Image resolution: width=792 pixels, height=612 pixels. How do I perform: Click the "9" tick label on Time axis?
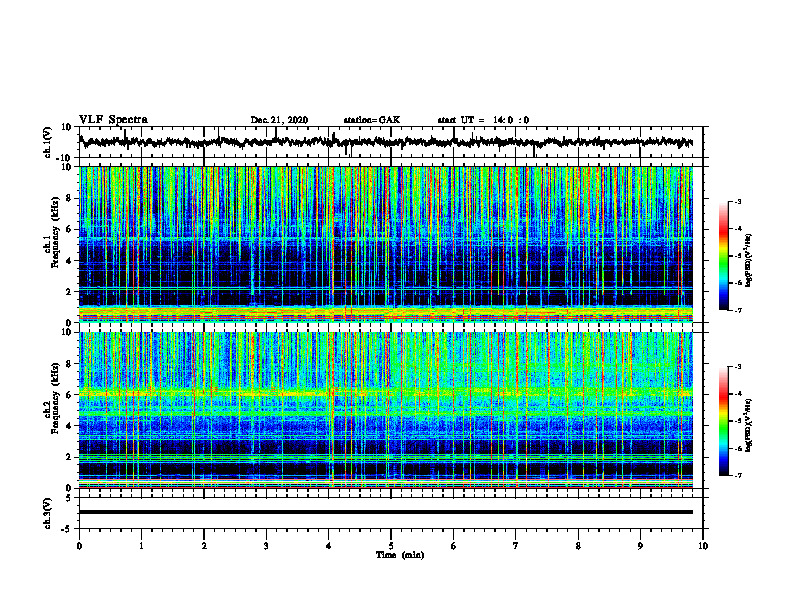click(x=640, y=546)
